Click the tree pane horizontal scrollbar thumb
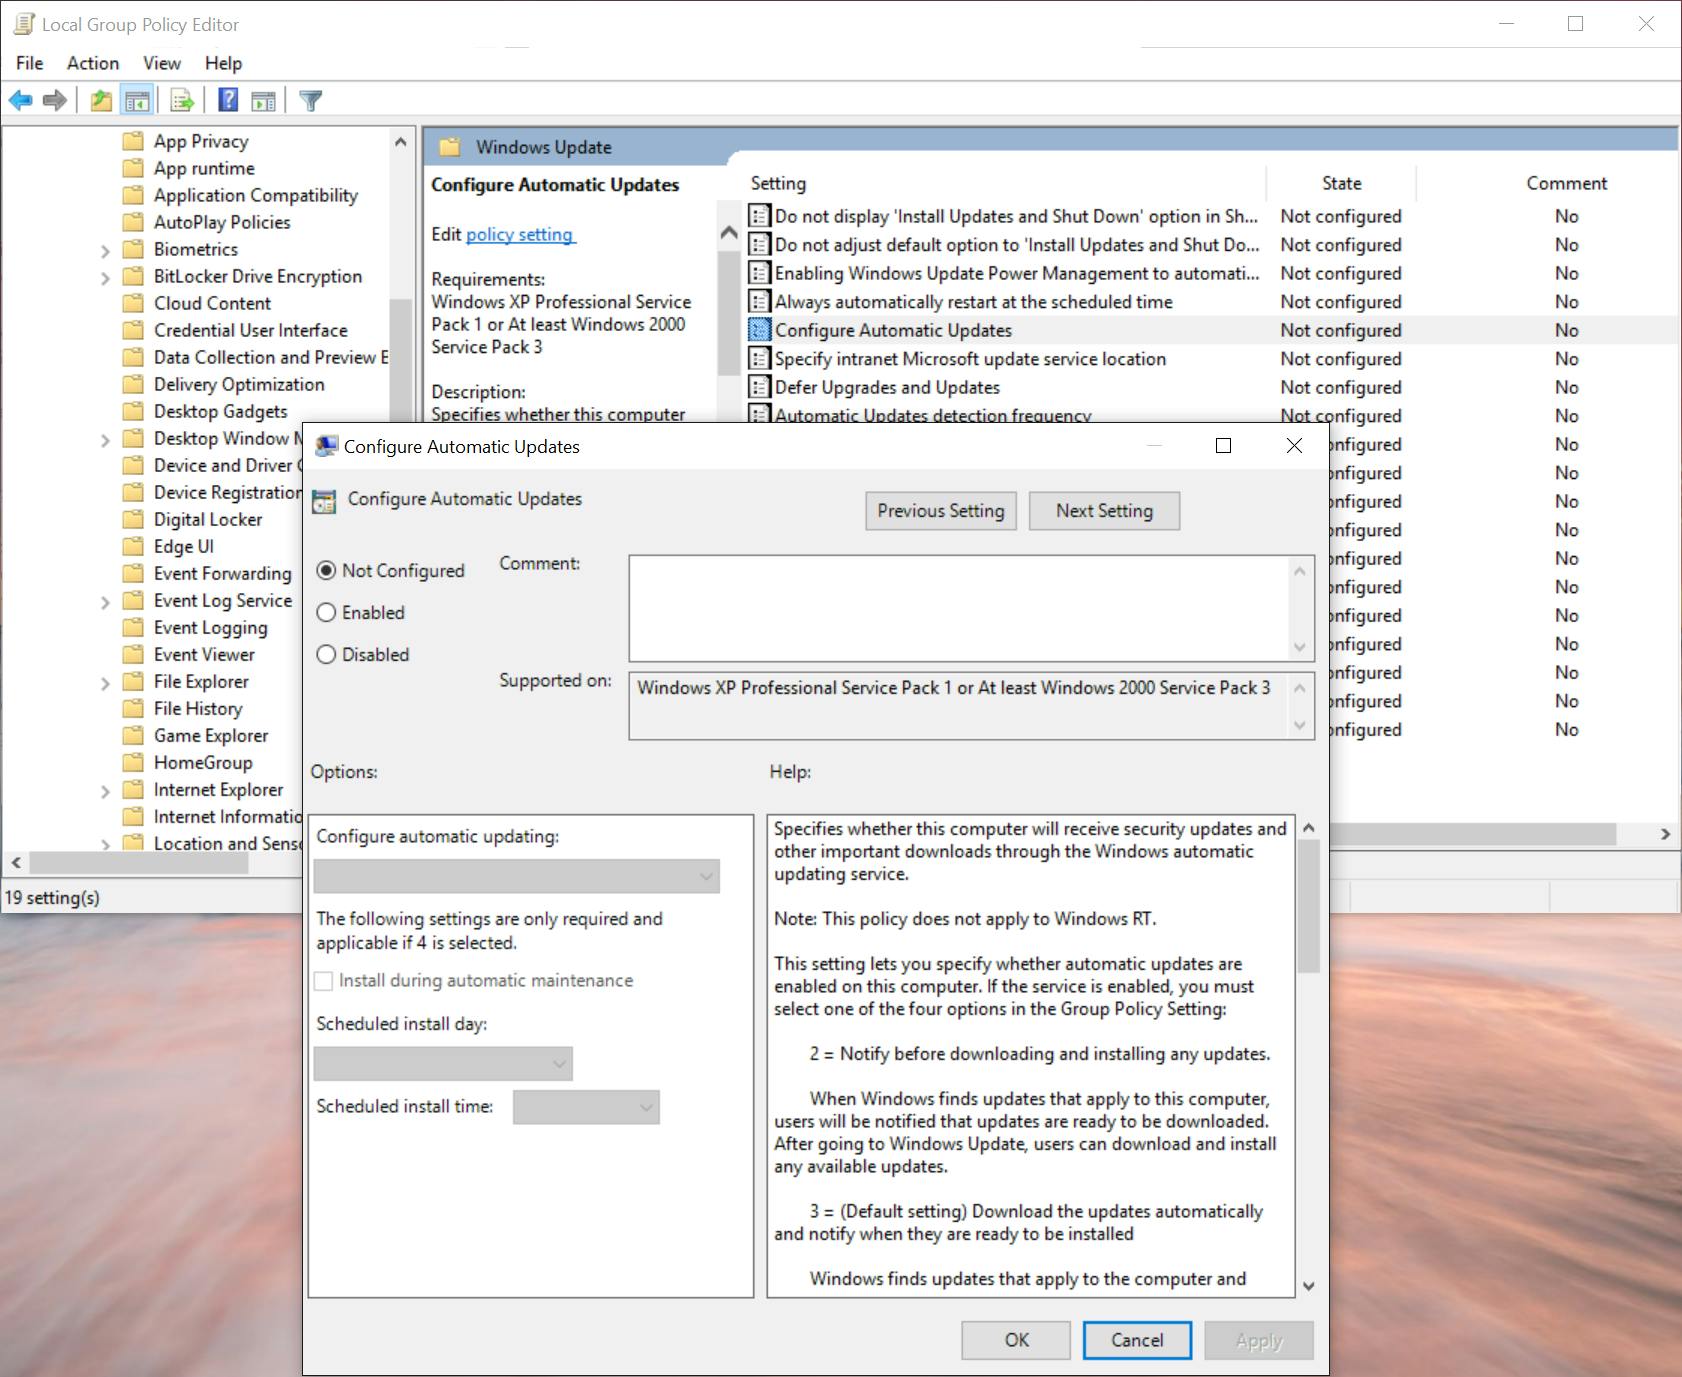Viewport: 1682px width, 1377px height. [x=139, y=862]
